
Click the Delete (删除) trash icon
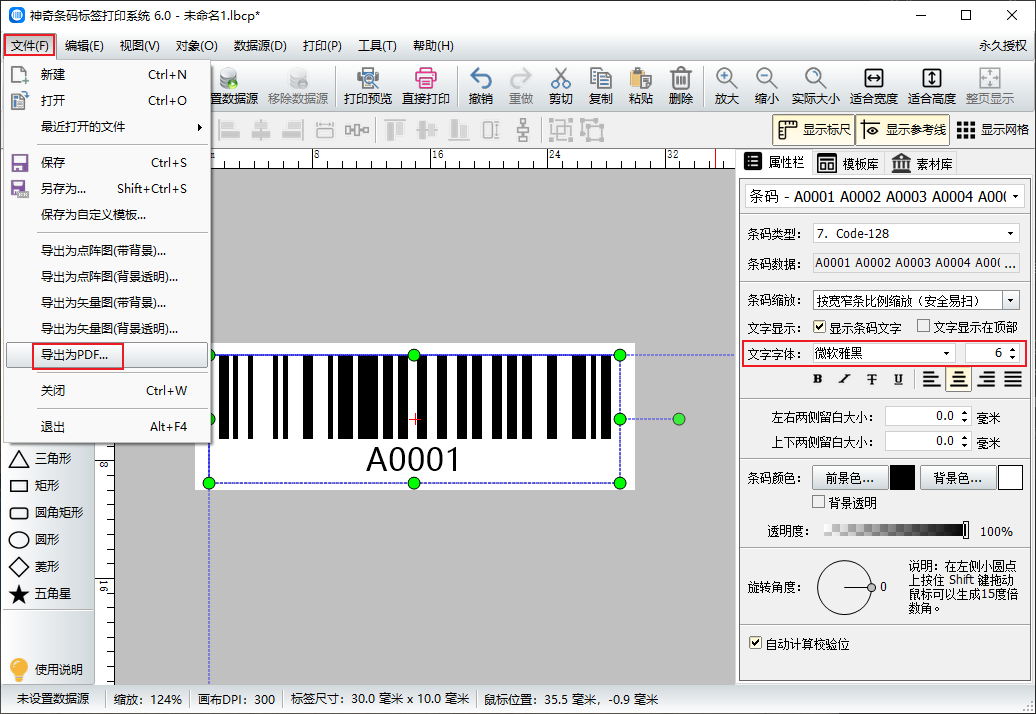(681, 86)
